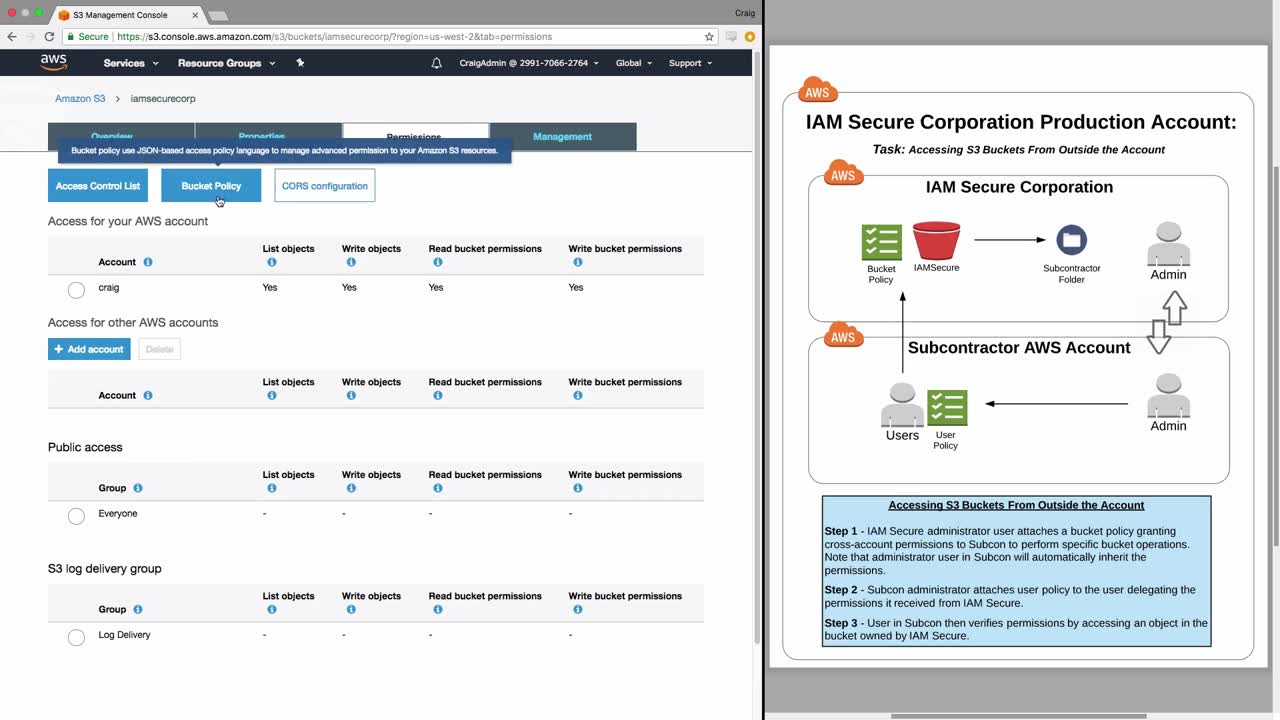This screenshot has width=1280, height=720.
Task: Click Read bucket permissions info under other AWS accounts
Action: 438,395
